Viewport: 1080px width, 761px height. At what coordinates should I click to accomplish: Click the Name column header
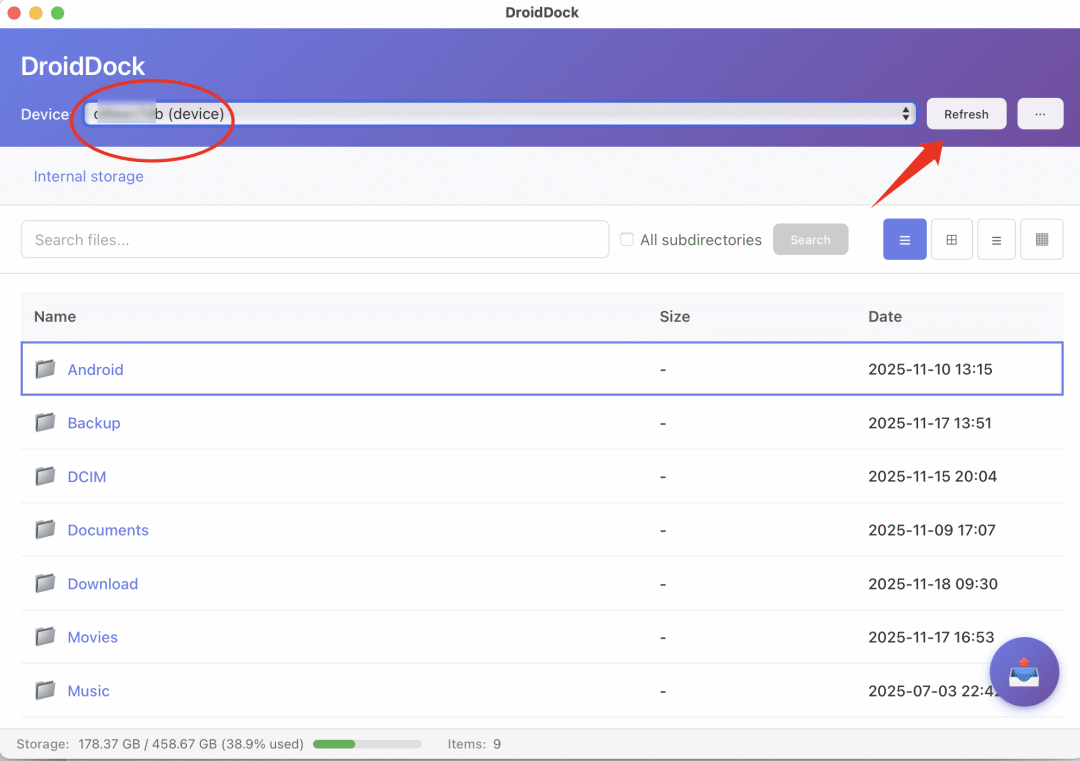coord(55,317)
